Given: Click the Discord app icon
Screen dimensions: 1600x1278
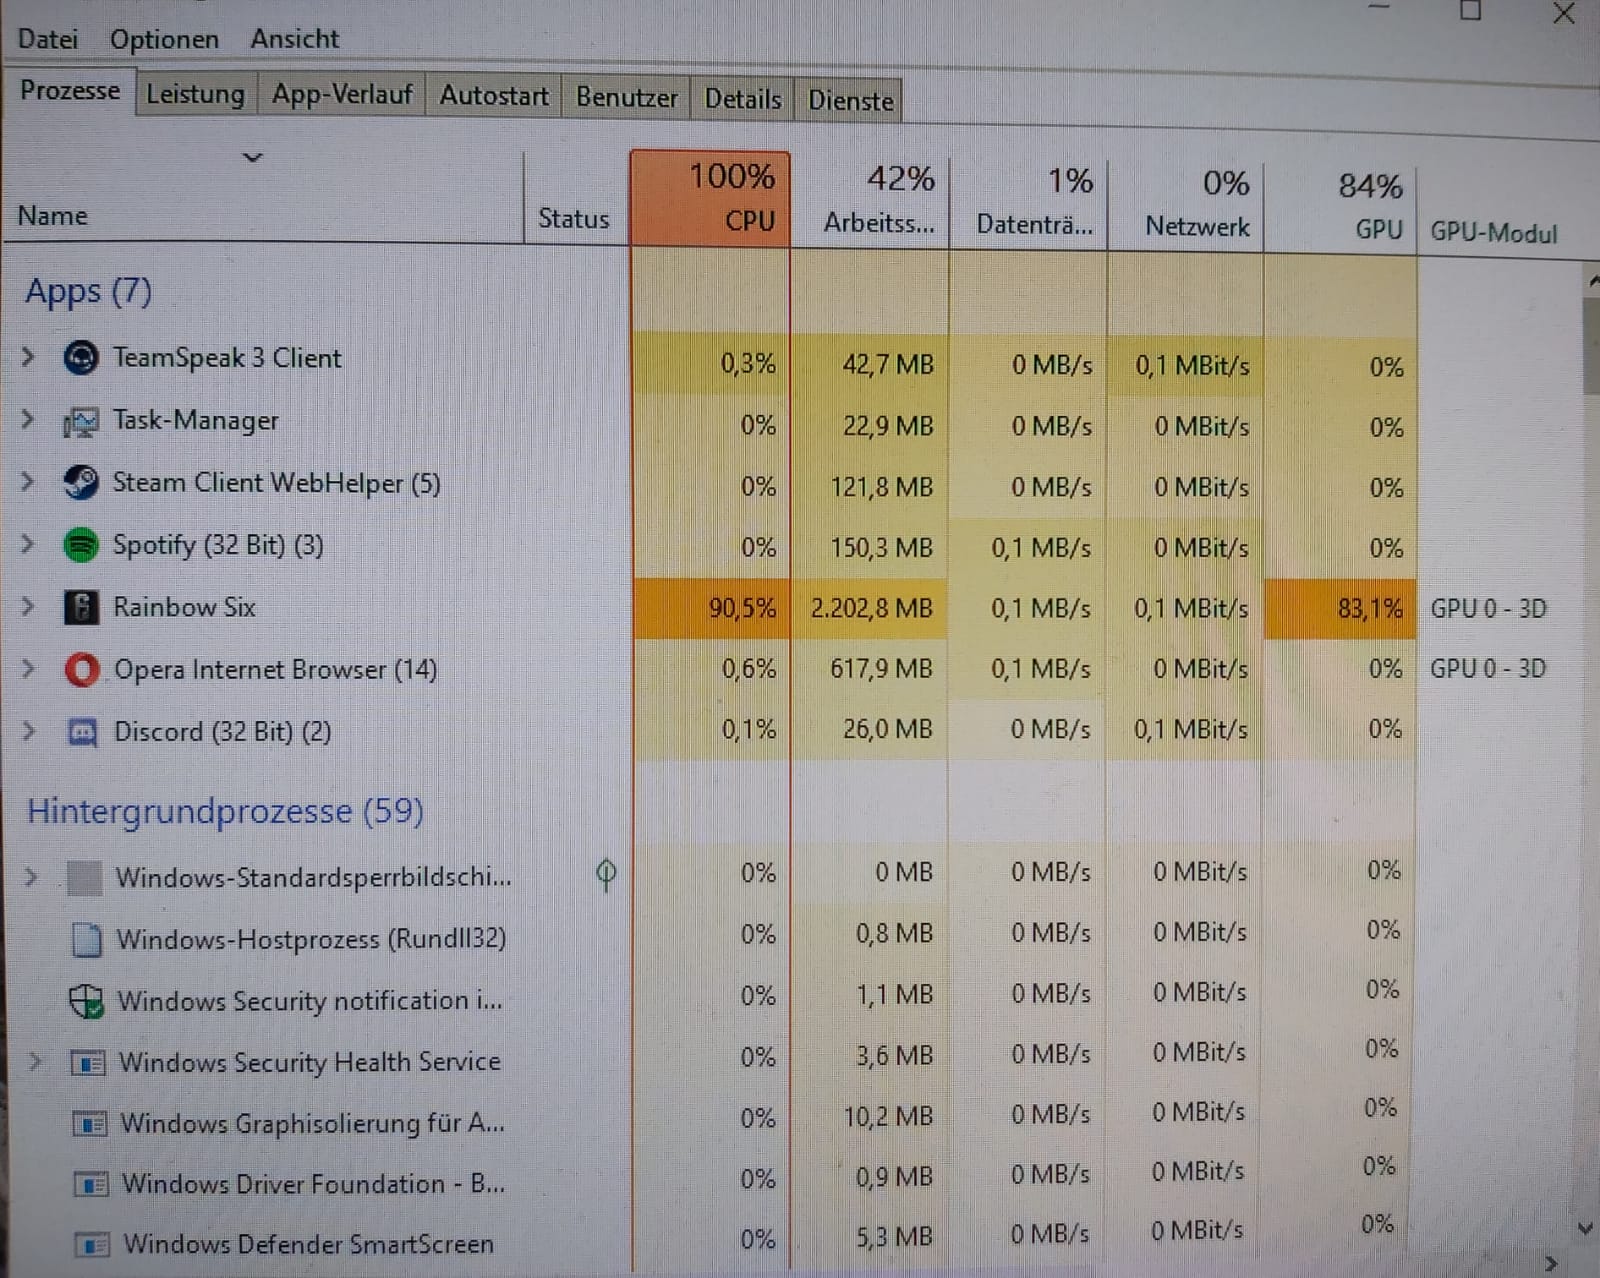Looking at the screenshot, I should [82, 732].
